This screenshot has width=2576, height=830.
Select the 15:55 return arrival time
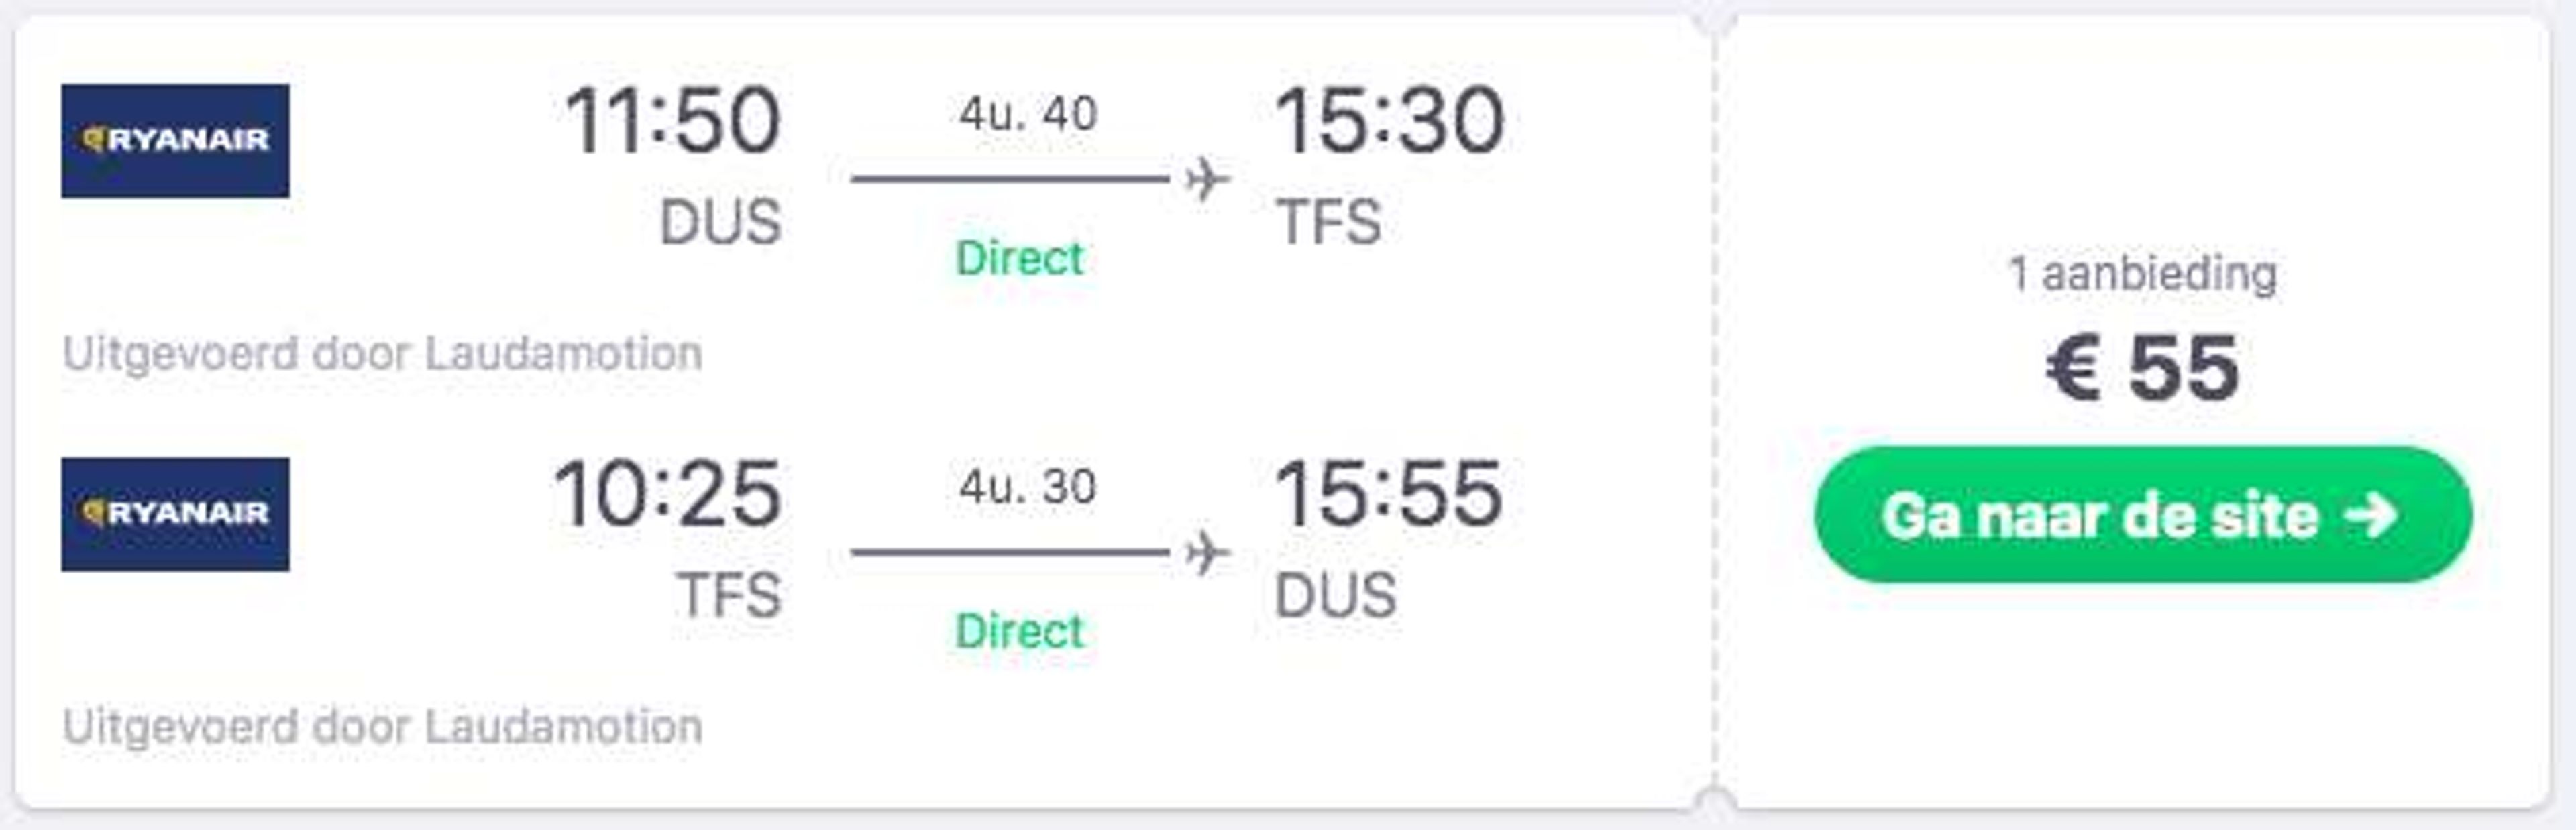[x=1388, y=494]
